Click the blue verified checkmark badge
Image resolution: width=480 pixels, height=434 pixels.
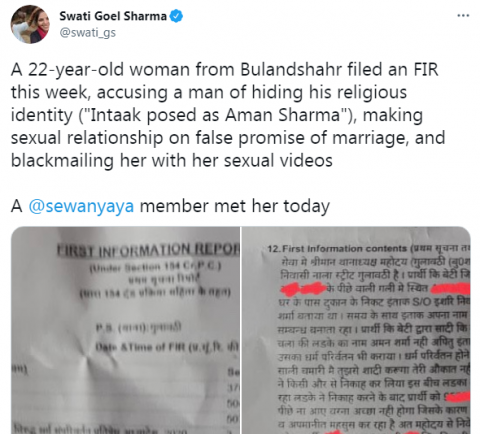tap(176, 16)
